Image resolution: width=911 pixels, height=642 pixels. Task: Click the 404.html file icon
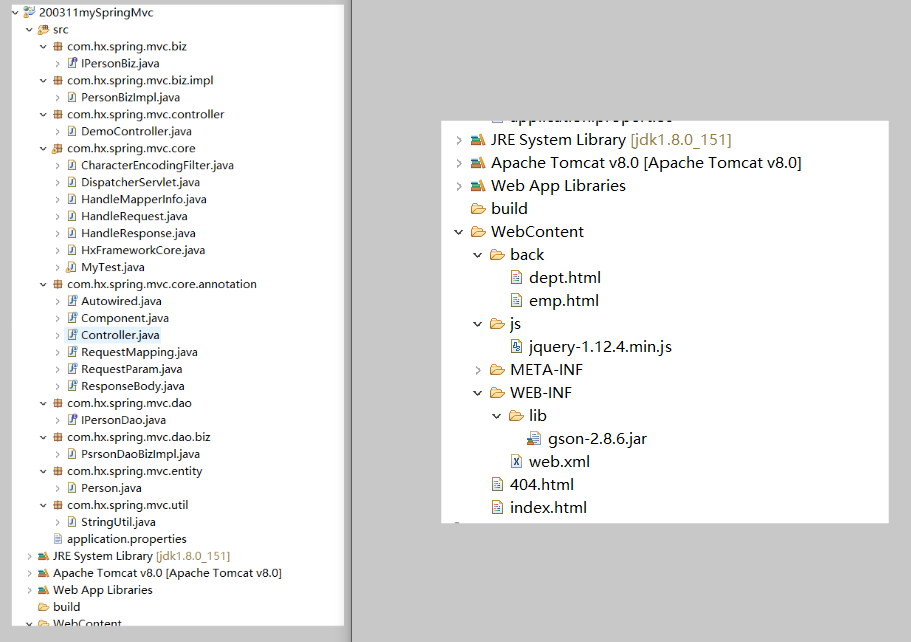coord(497,485)
